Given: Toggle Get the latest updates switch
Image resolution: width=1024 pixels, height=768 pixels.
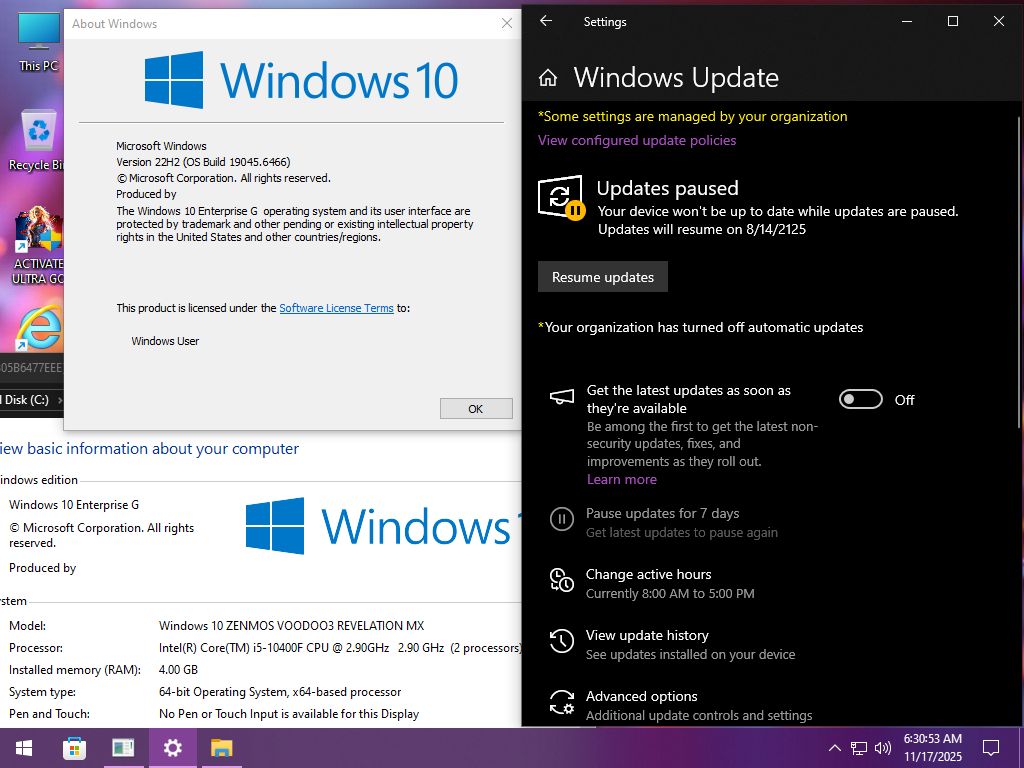Looking at the screenshot, I should pyautogui.click(x=861, y=399).
